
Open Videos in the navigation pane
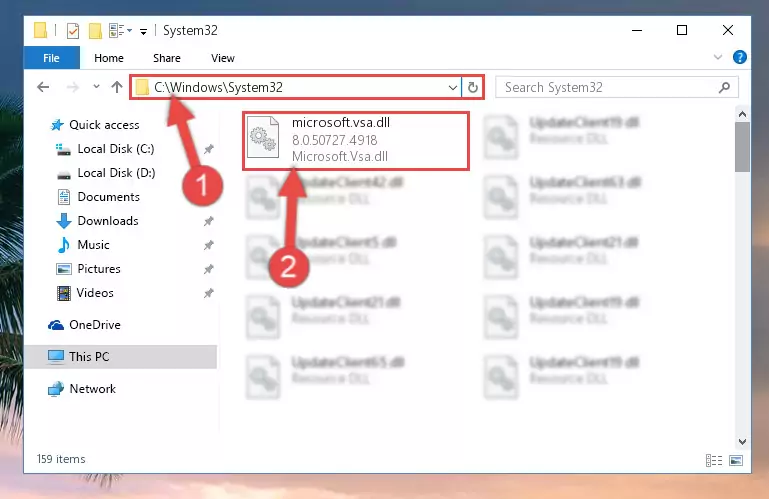click(x=85, y=293)
